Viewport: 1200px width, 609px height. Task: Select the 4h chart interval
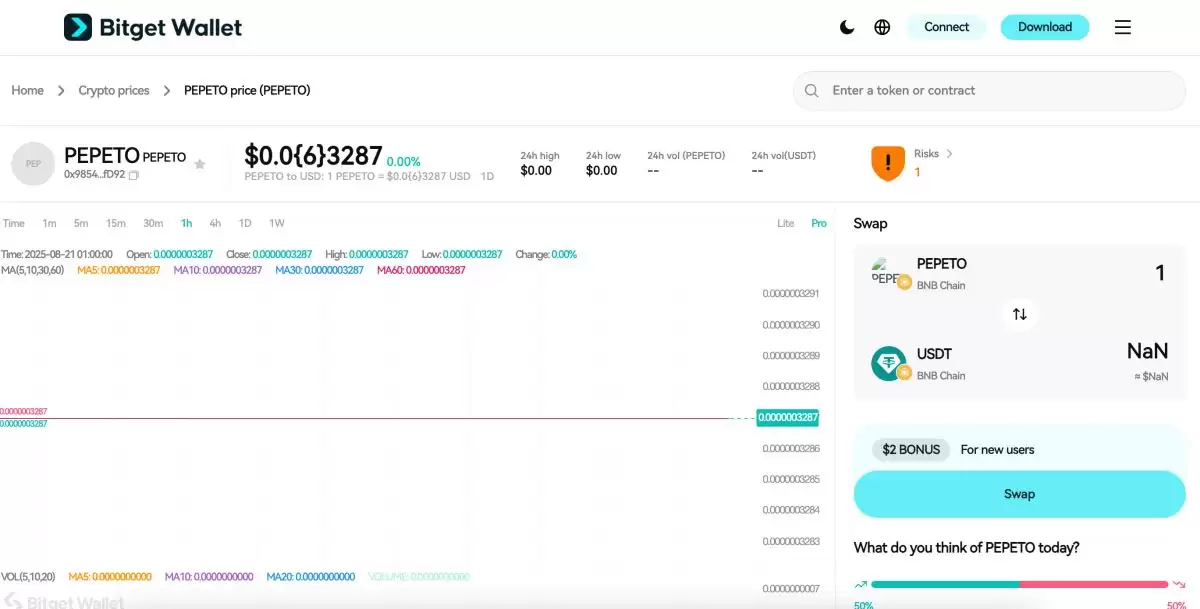tap(215, 223)
